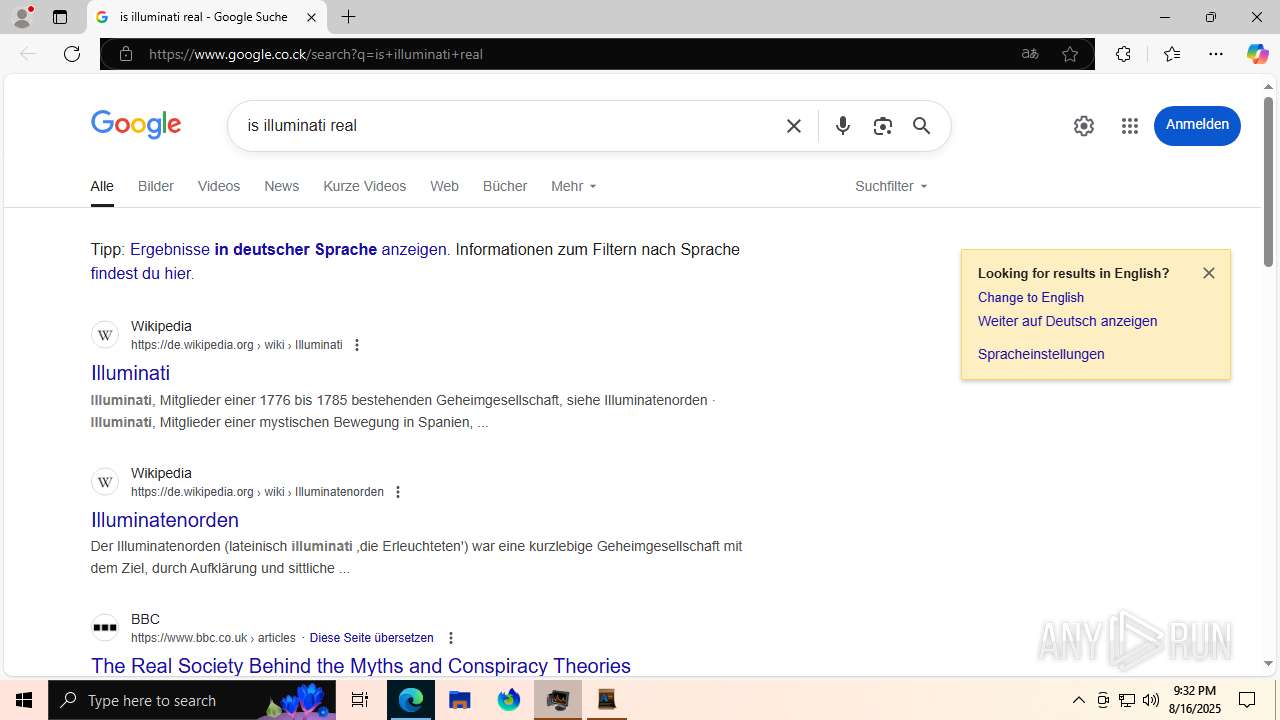Click Change to English link
Image resolution: width=1280 pixels, height=720 pixels.
[x=1031, y=297]
